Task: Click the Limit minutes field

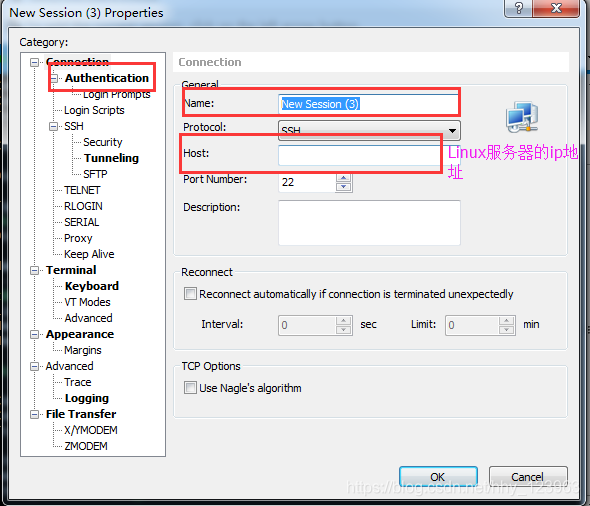Action: 473,325
